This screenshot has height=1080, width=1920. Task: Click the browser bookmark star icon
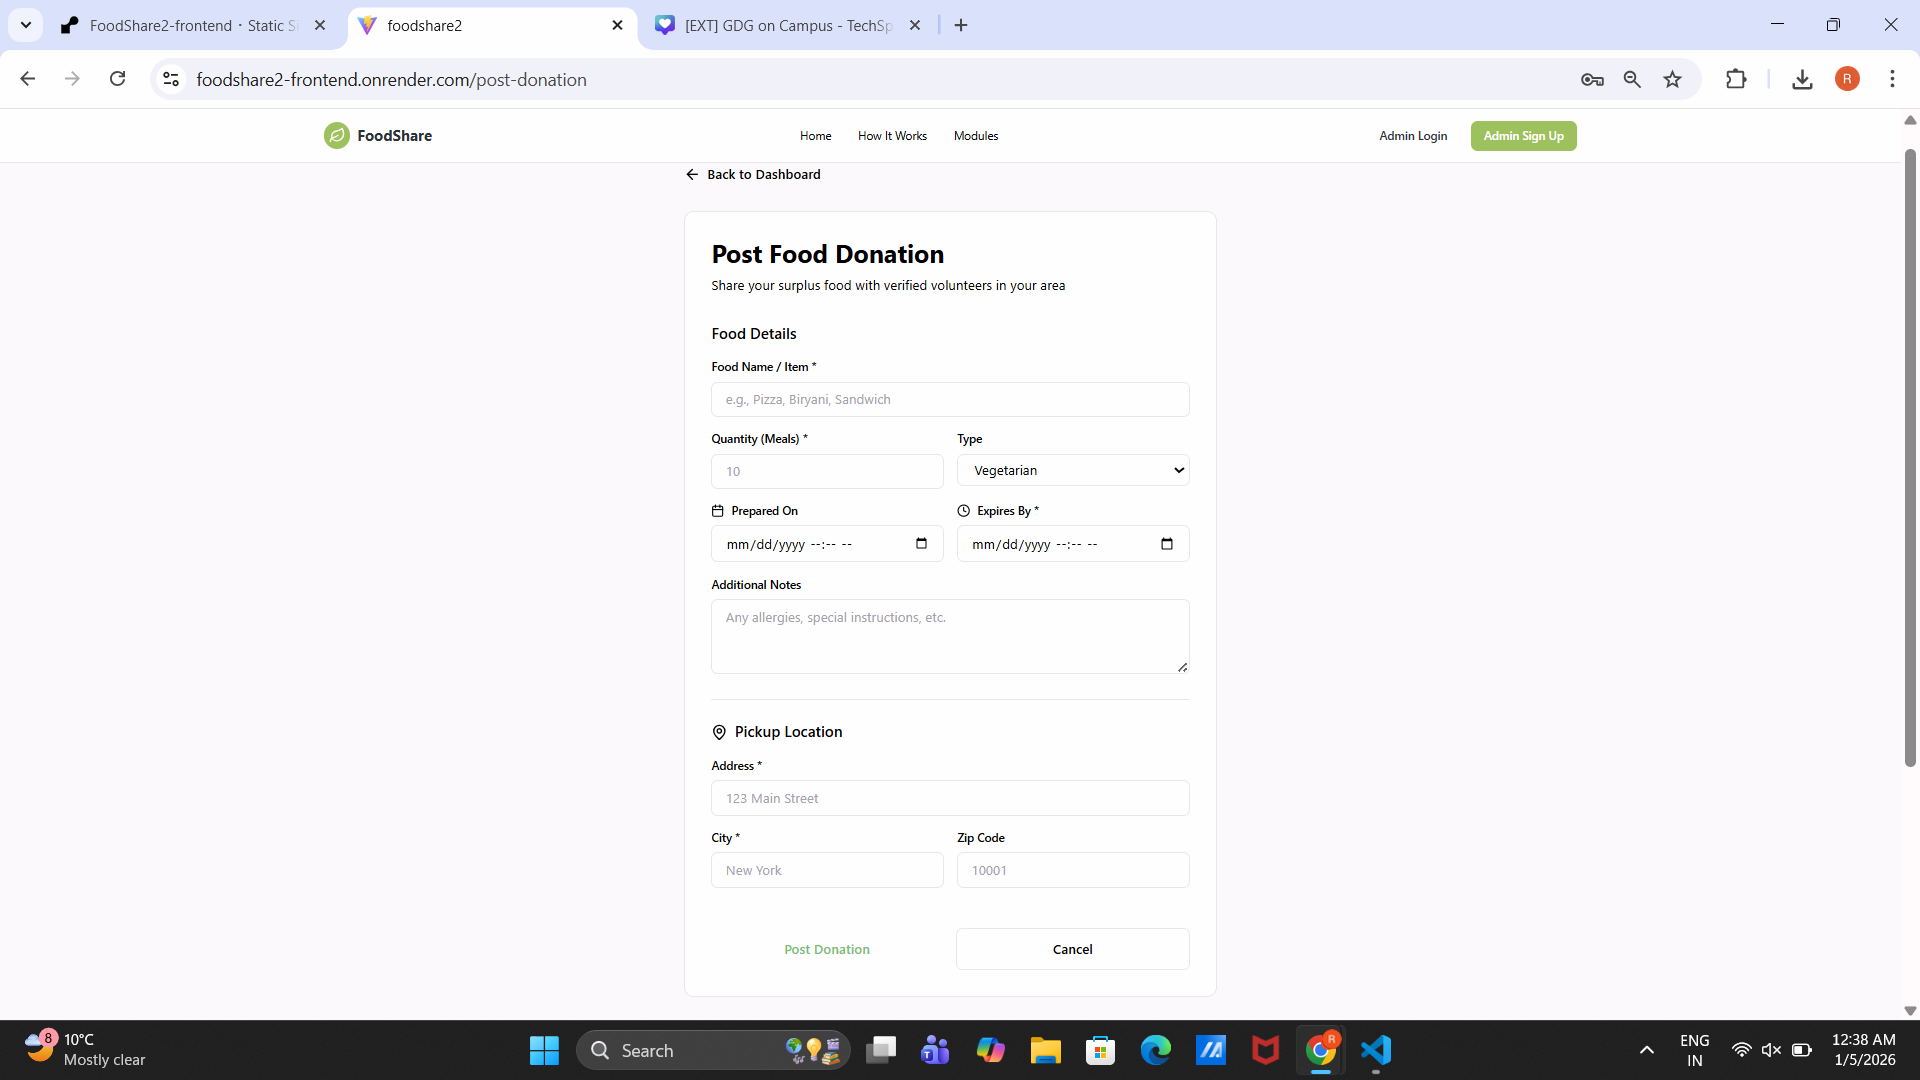[x=1672, y=79]
